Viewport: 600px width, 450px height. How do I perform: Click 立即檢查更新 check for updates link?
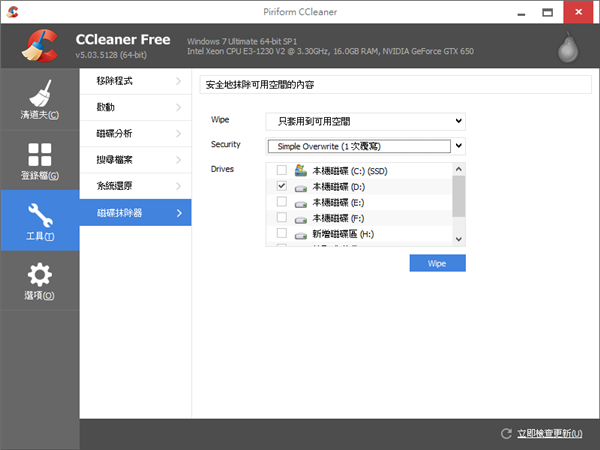pyautogui.click(x=549, y=434)
